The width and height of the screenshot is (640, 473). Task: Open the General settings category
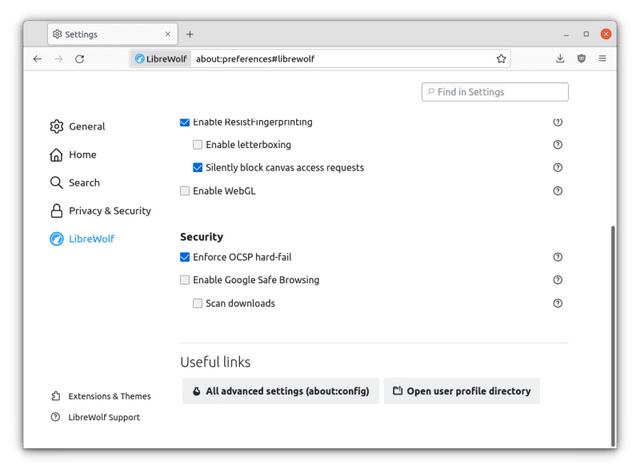(x=78, y=127)
